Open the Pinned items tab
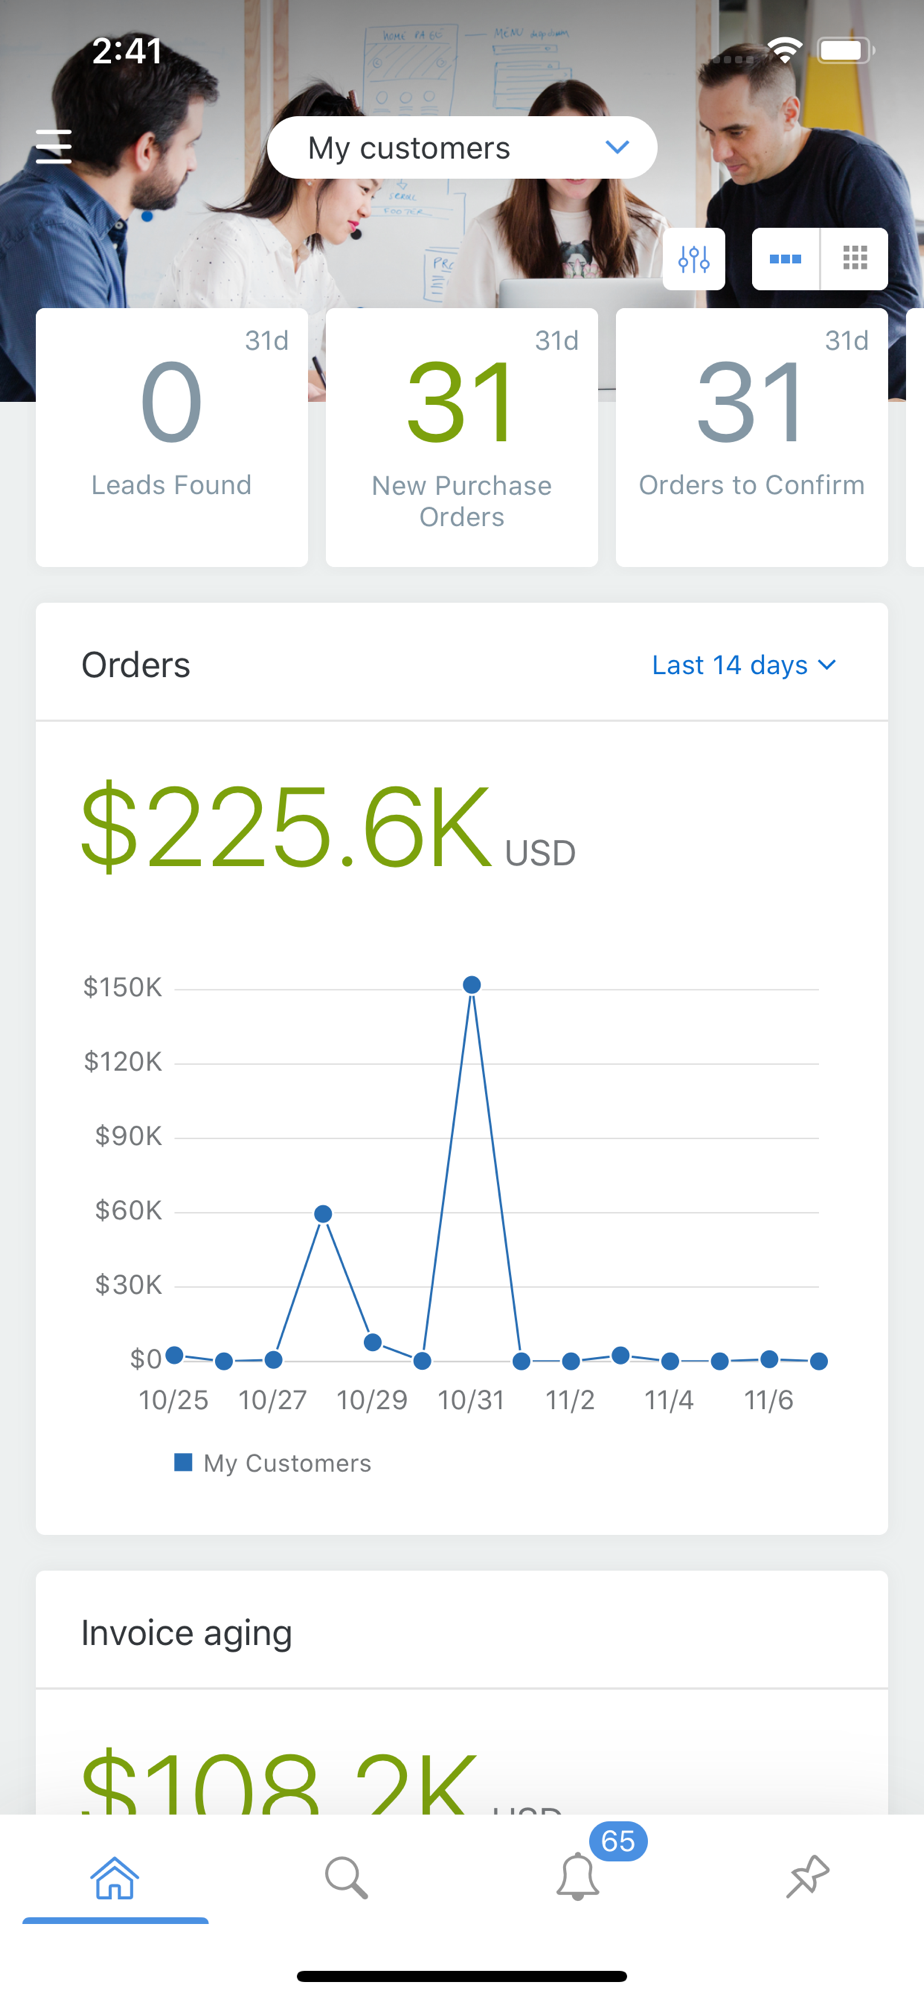This screenshot has height=2000, width=924. click(x=808, y=1877)
